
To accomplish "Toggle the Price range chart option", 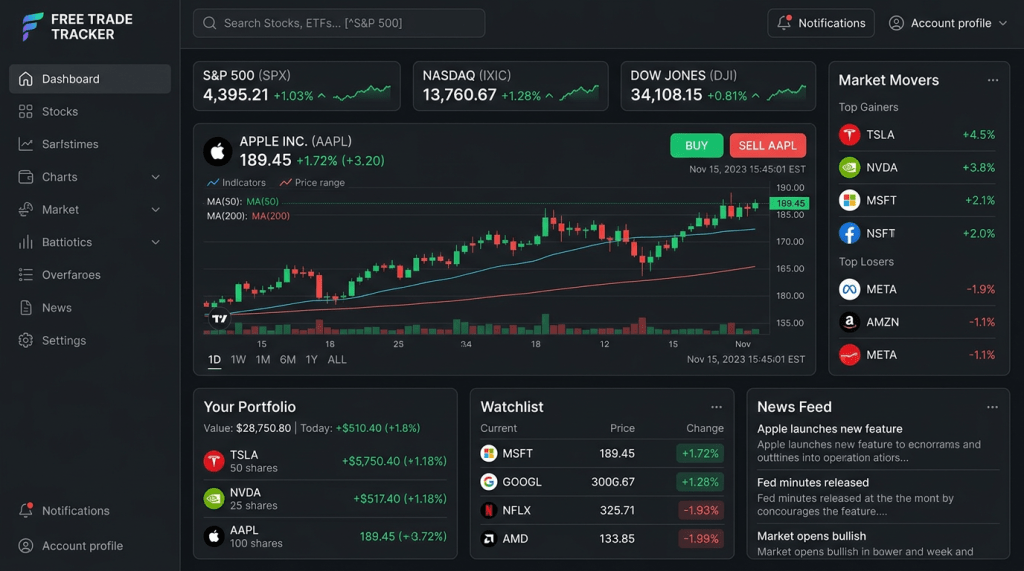I will [312, 183].
